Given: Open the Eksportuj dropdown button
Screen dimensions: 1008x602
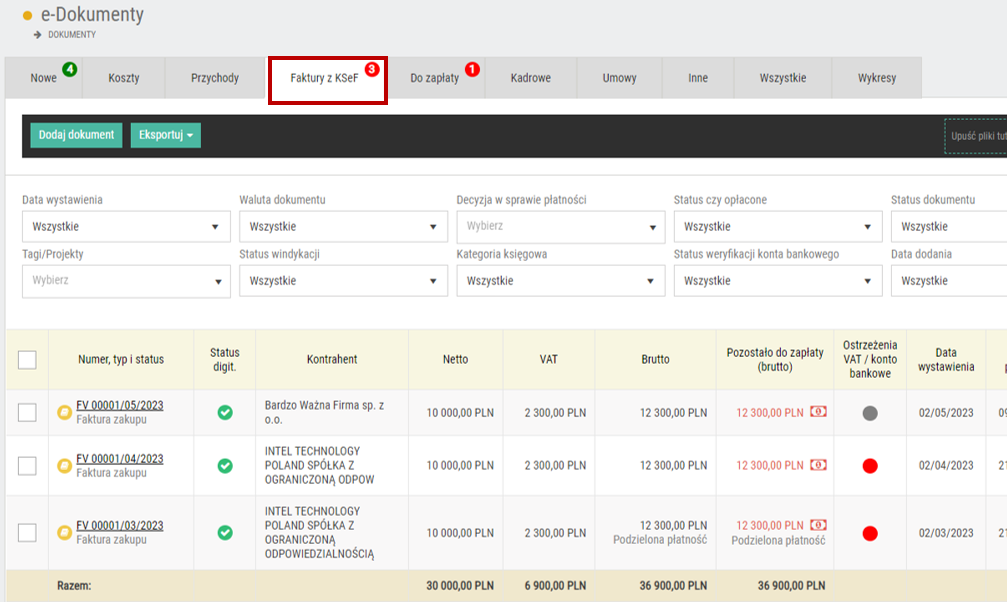Looking at the screenshot, I should [166, 135].
